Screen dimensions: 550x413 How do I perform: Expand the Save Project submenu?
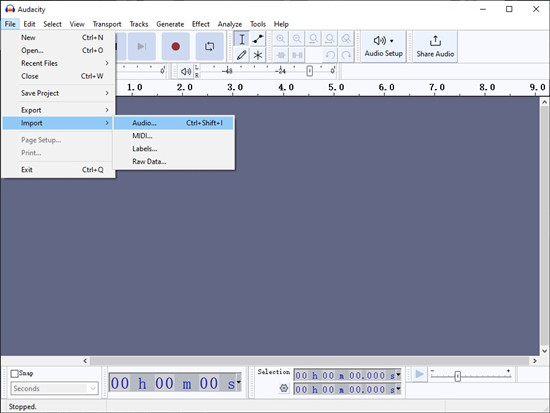(x=58, y=93)
